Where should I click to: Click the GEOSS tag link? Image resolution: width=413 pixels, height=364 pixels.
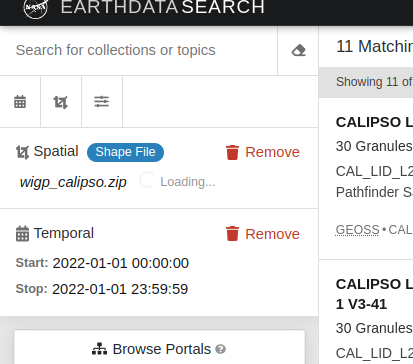click(357, 230)
